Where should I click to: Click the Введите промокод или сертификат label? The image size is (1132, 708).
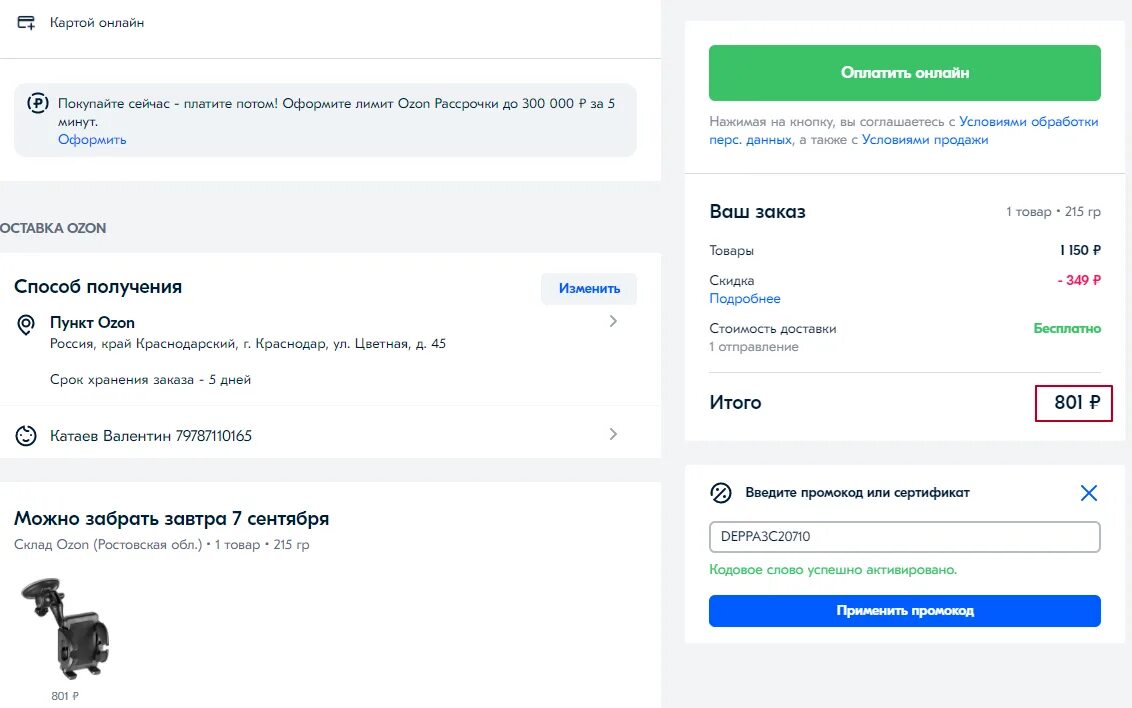[858, 493]
